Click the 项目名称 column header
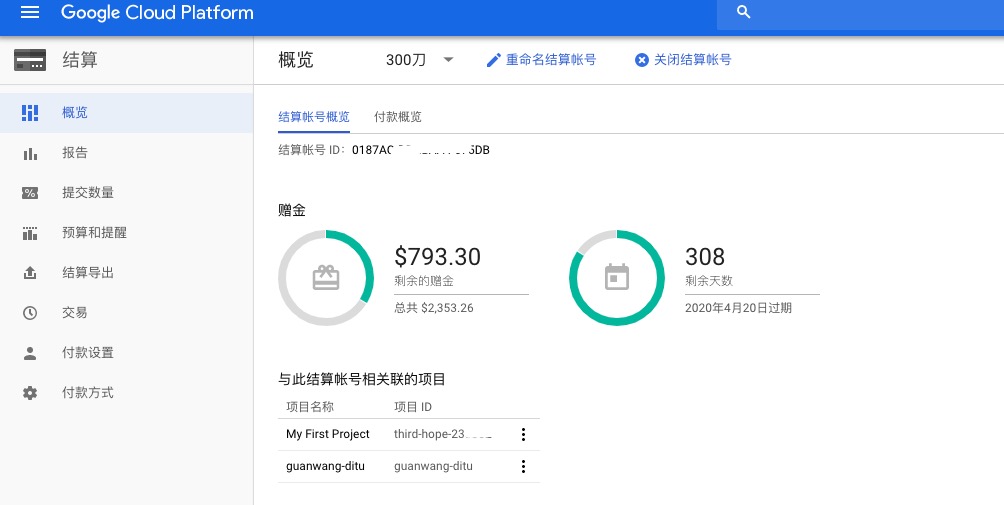This screenshot has width=1004, height=505. (x=310, y=407)
